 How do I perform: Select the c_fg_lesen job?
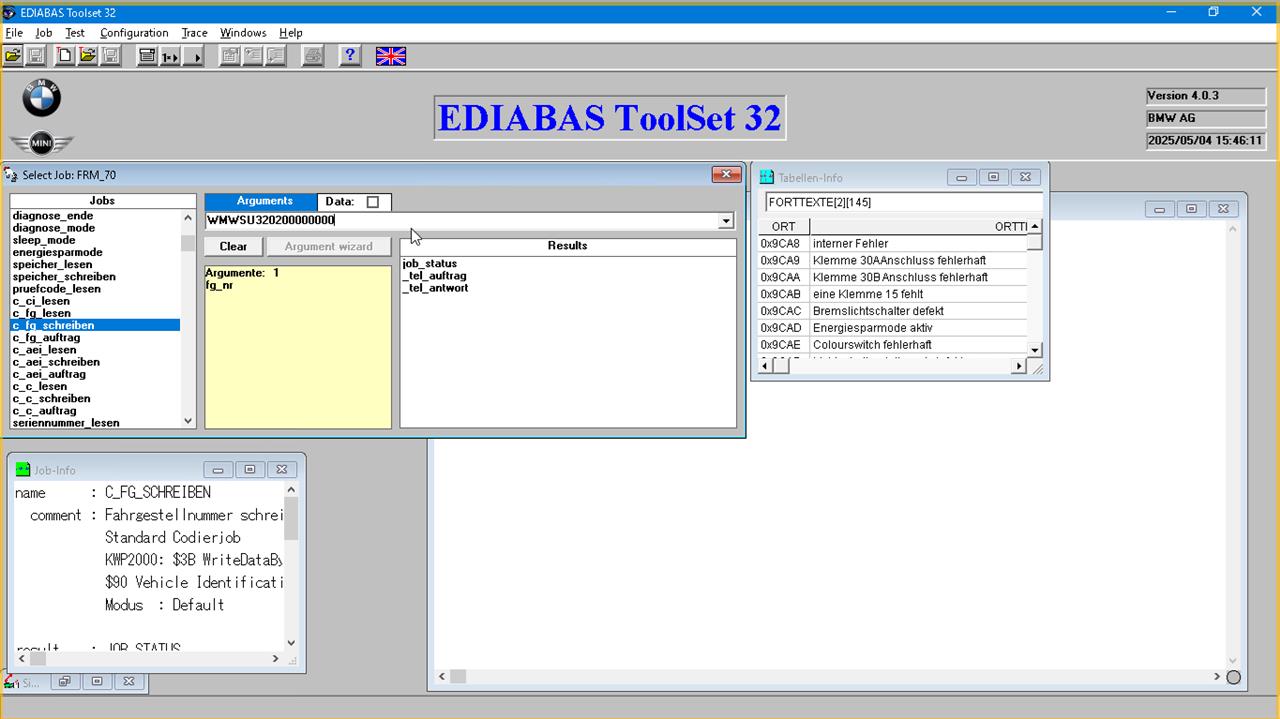pos(41,313)
